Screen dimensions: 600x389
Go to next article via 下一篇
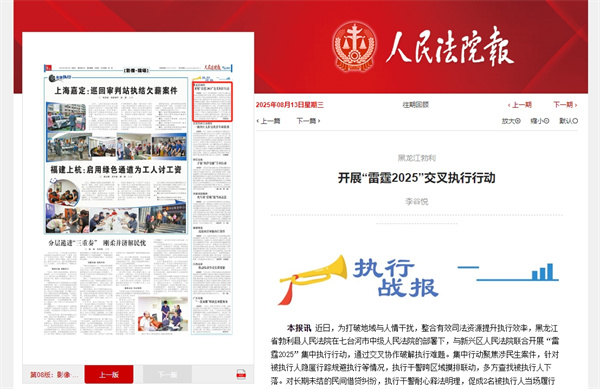point(308,121)
